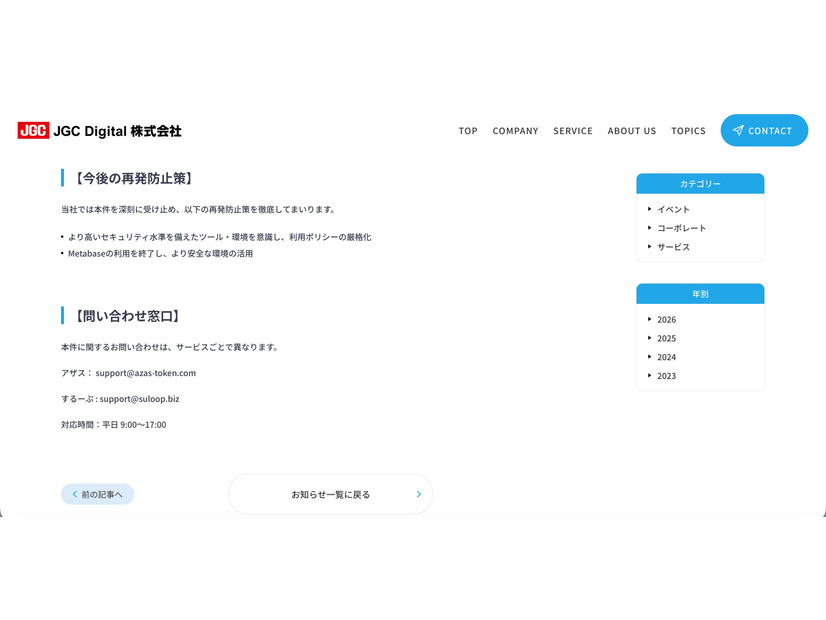This screenshot has width=826, height=620.
Task: Click the text 対応時間：平日 9:00〜17:00
Action: click(x=113, y=425)
